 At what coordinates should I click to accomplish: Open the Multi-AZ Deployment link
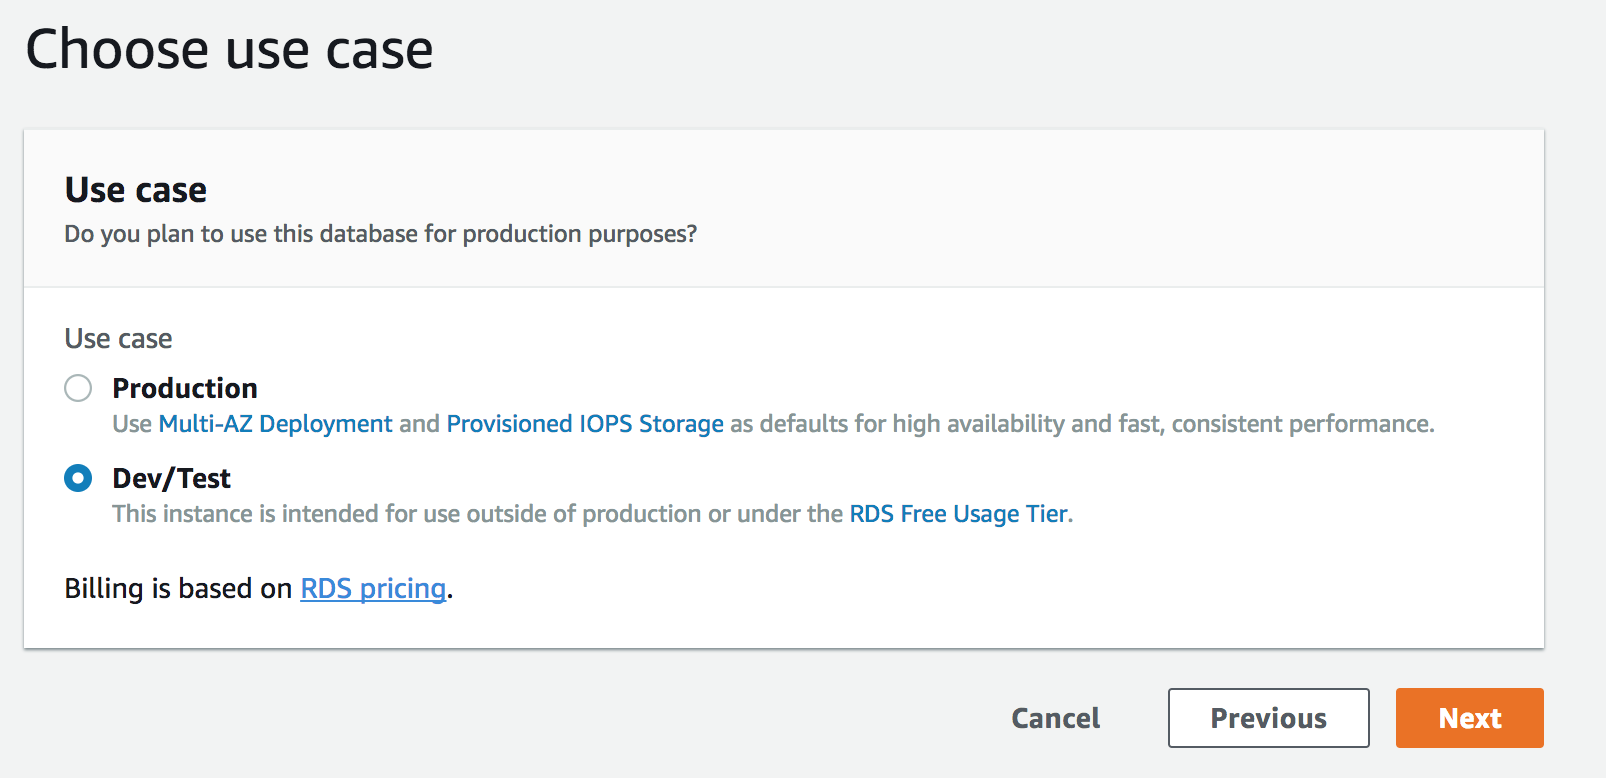coord(275,424)
